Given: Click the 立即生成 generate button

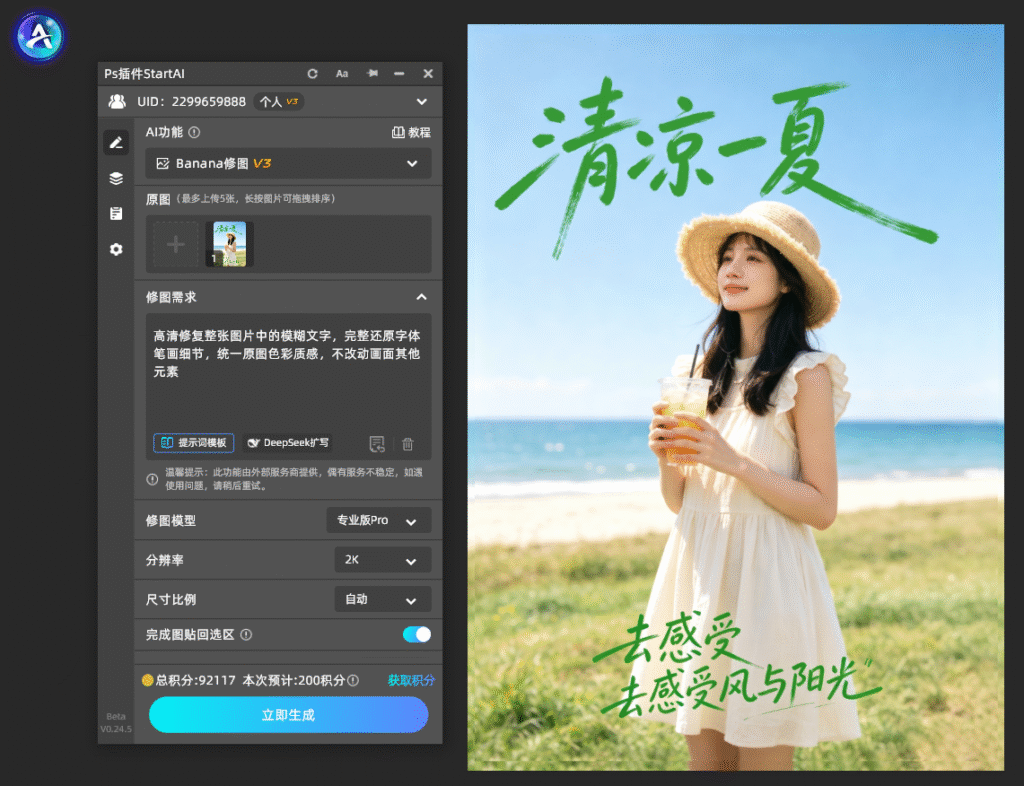Looking at the screenshot, I should [289, 715].
